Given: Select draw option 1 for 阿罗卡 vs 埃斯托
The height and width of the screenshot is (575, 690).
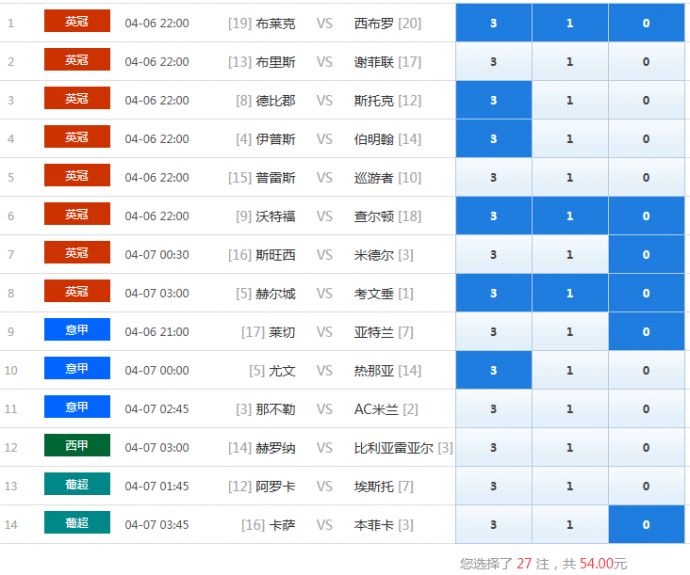Looking at the screenshot, I should click(570, 486).
